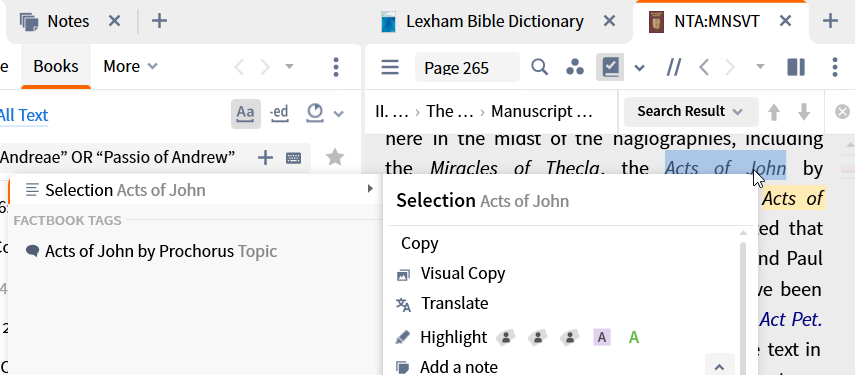The height and width of the screenshot is (375, 855).
Task: Expand dropdown next to checkmark icon
Action: point(640,68)
